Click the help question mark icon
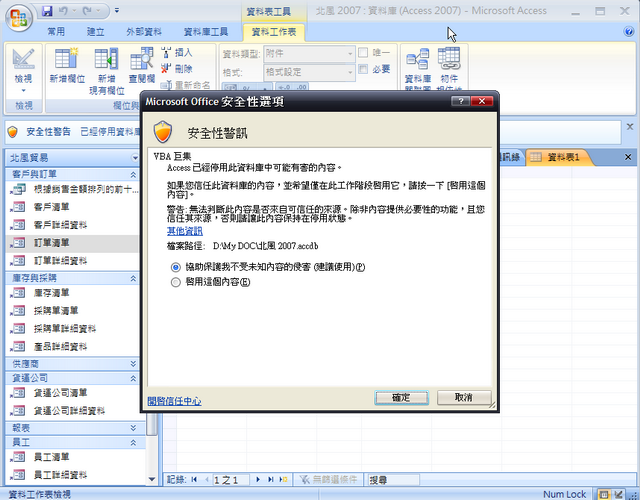640x500 pixels. 629,31
